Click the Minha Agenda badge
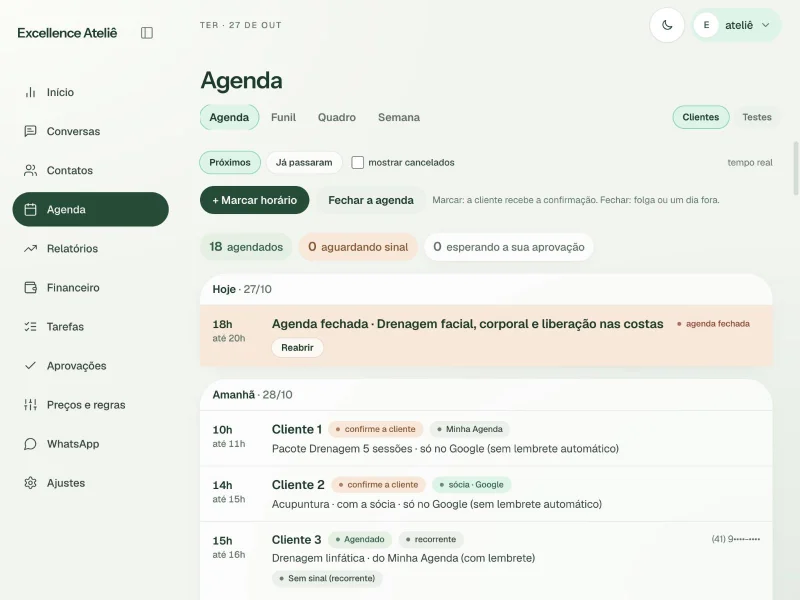 point(469,429)
